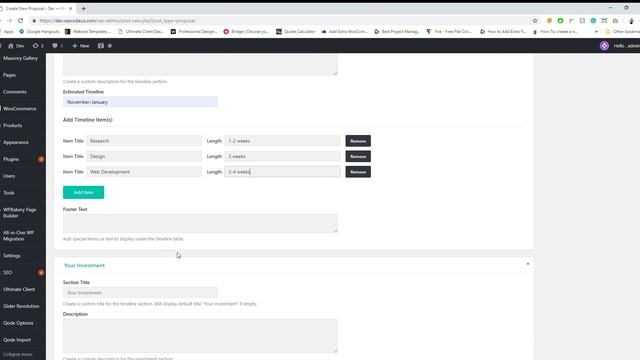This screenshot has height=360, width=640.
Task: Remove the Web Development timeline item
Action: (358, 172)
